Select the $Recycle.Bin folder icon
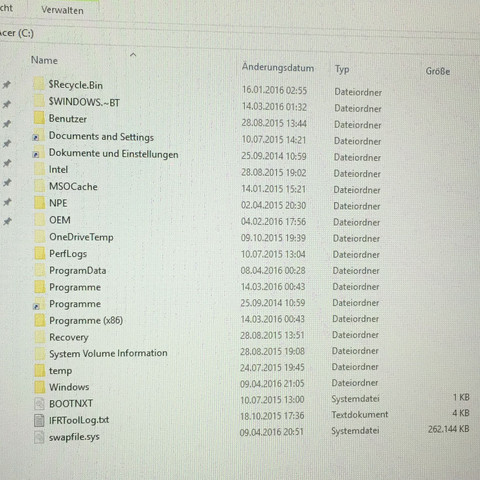The image size is (480, 480). (x=39, y=84)
